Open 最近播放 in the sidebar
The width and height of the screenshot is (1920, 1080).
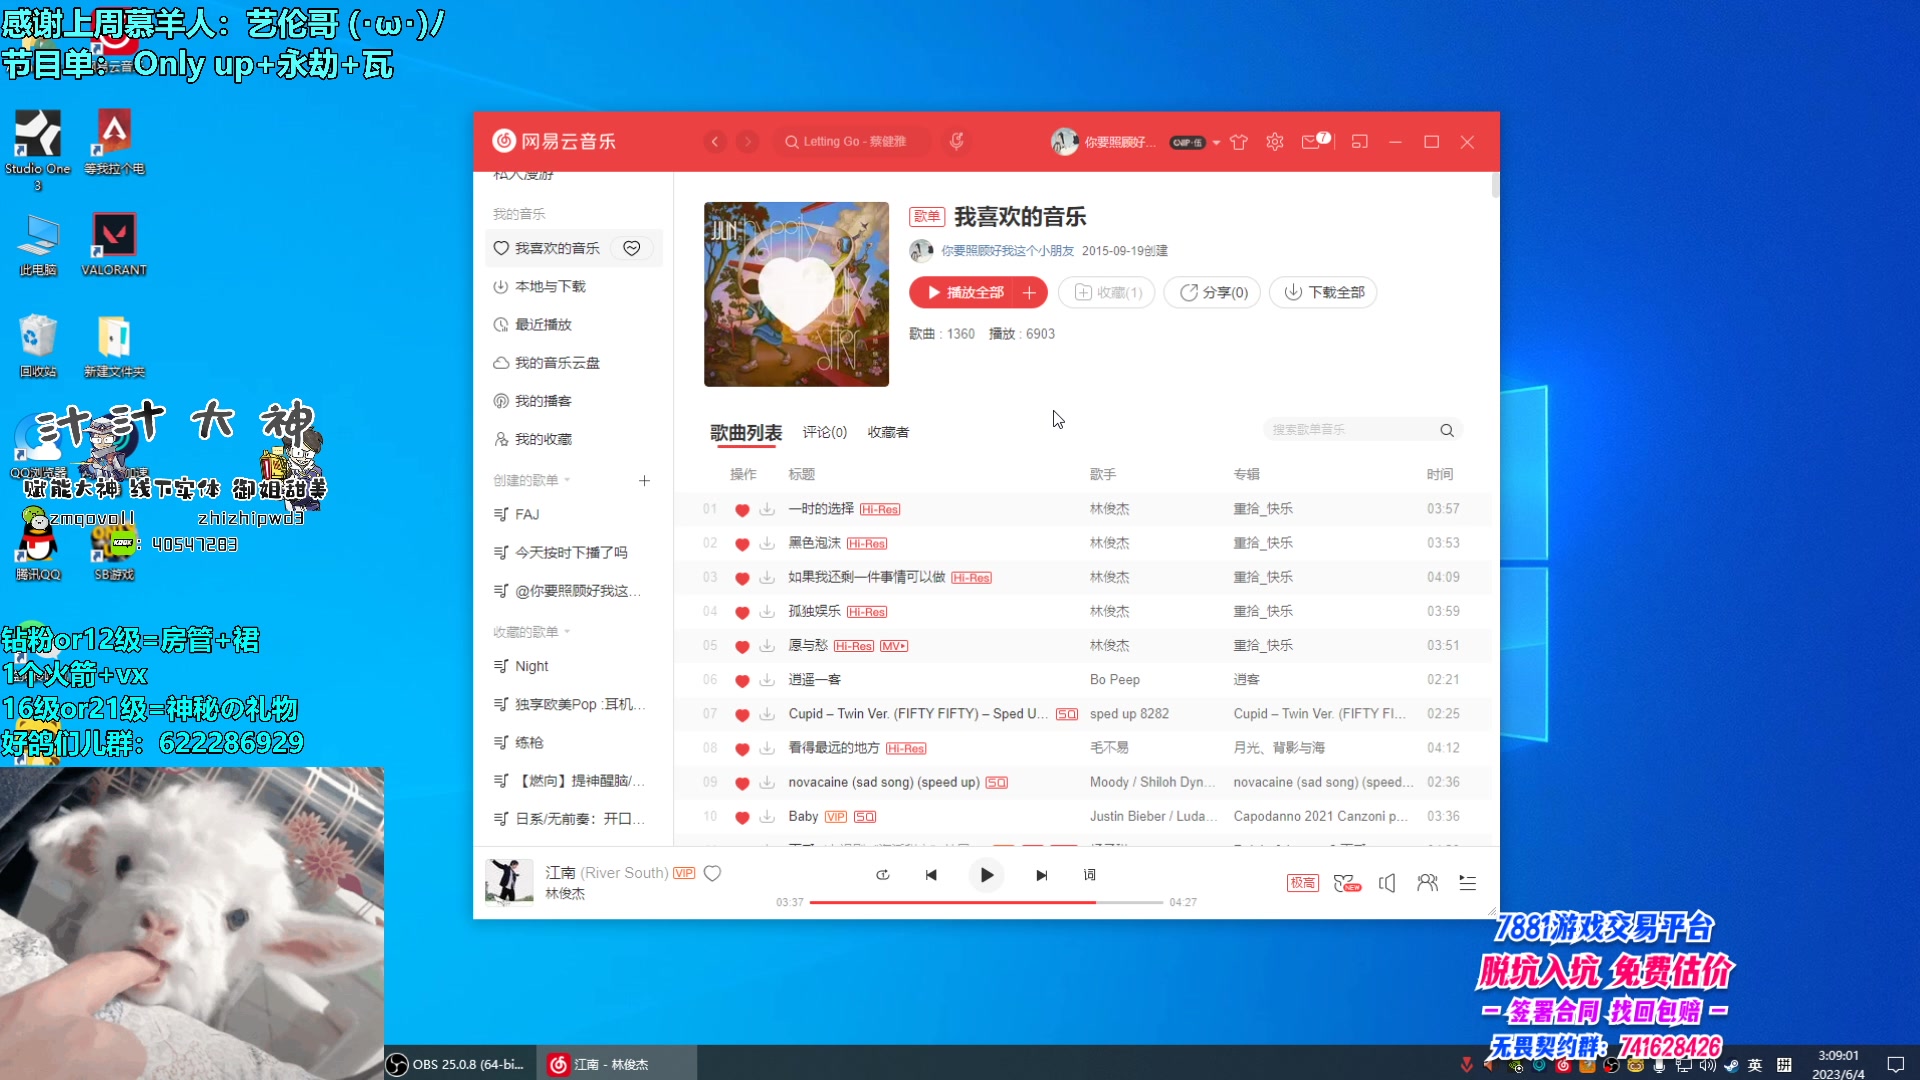pos(573,325)
